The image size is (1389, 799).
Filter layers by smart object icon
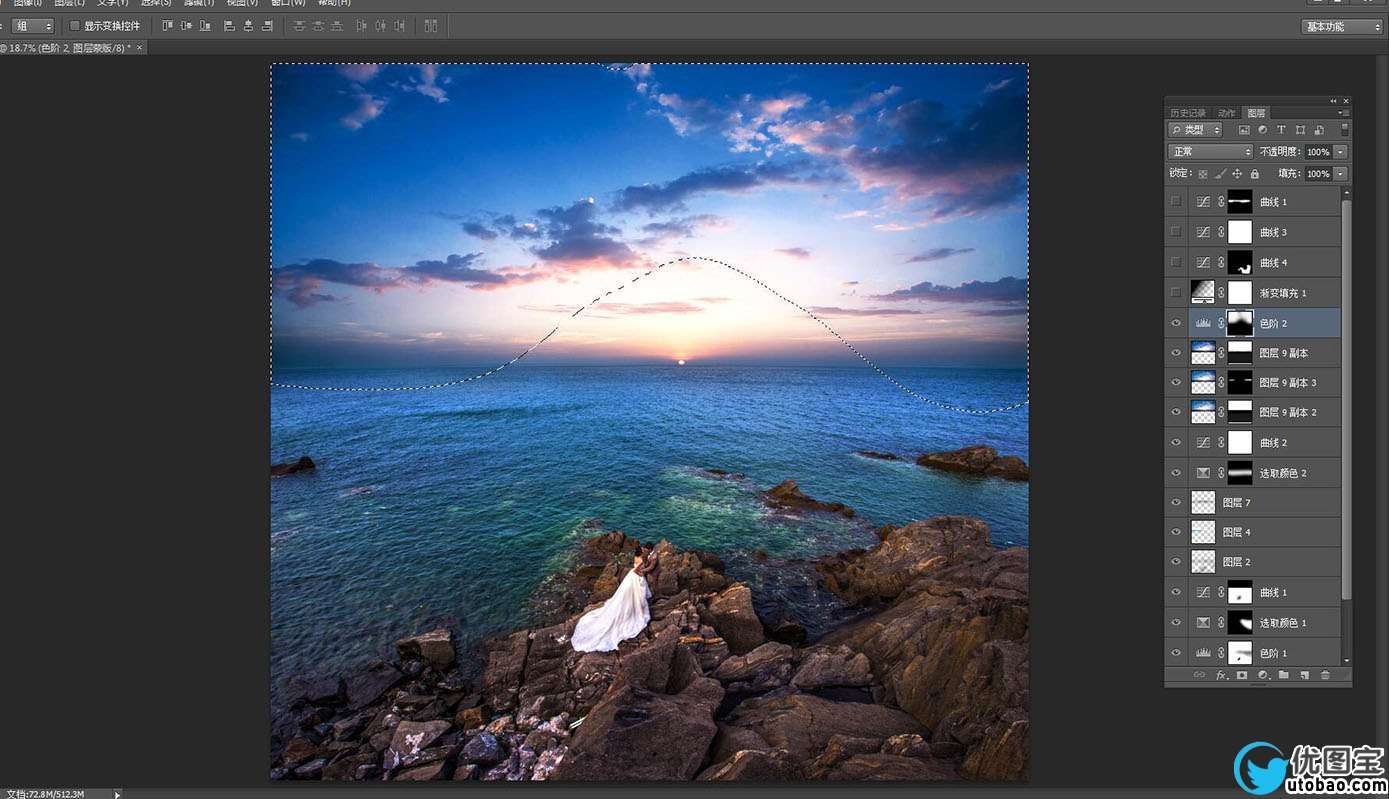[x=1319, y=130]
